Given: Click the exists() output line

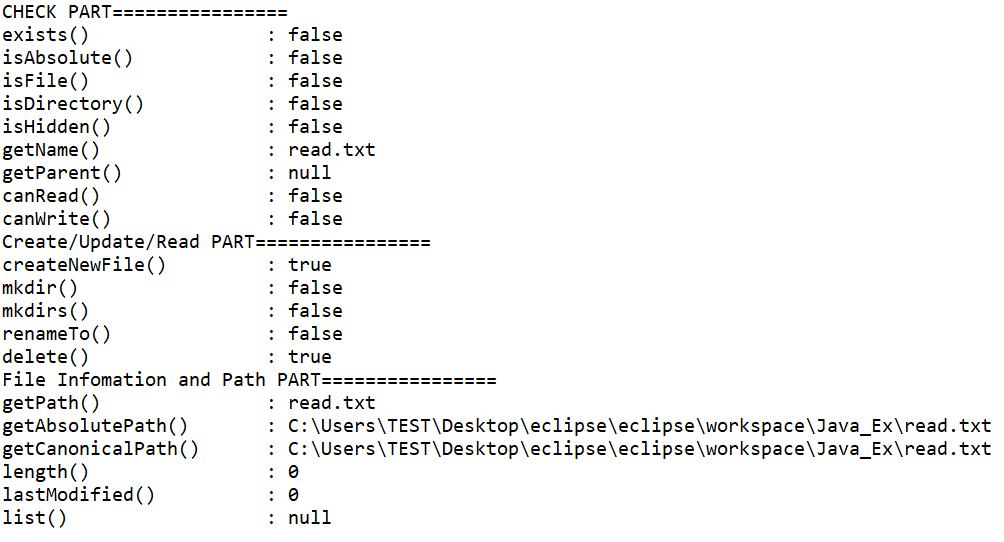Looking at the screenshot, I should pyautogui.click(x=172, y=35).
